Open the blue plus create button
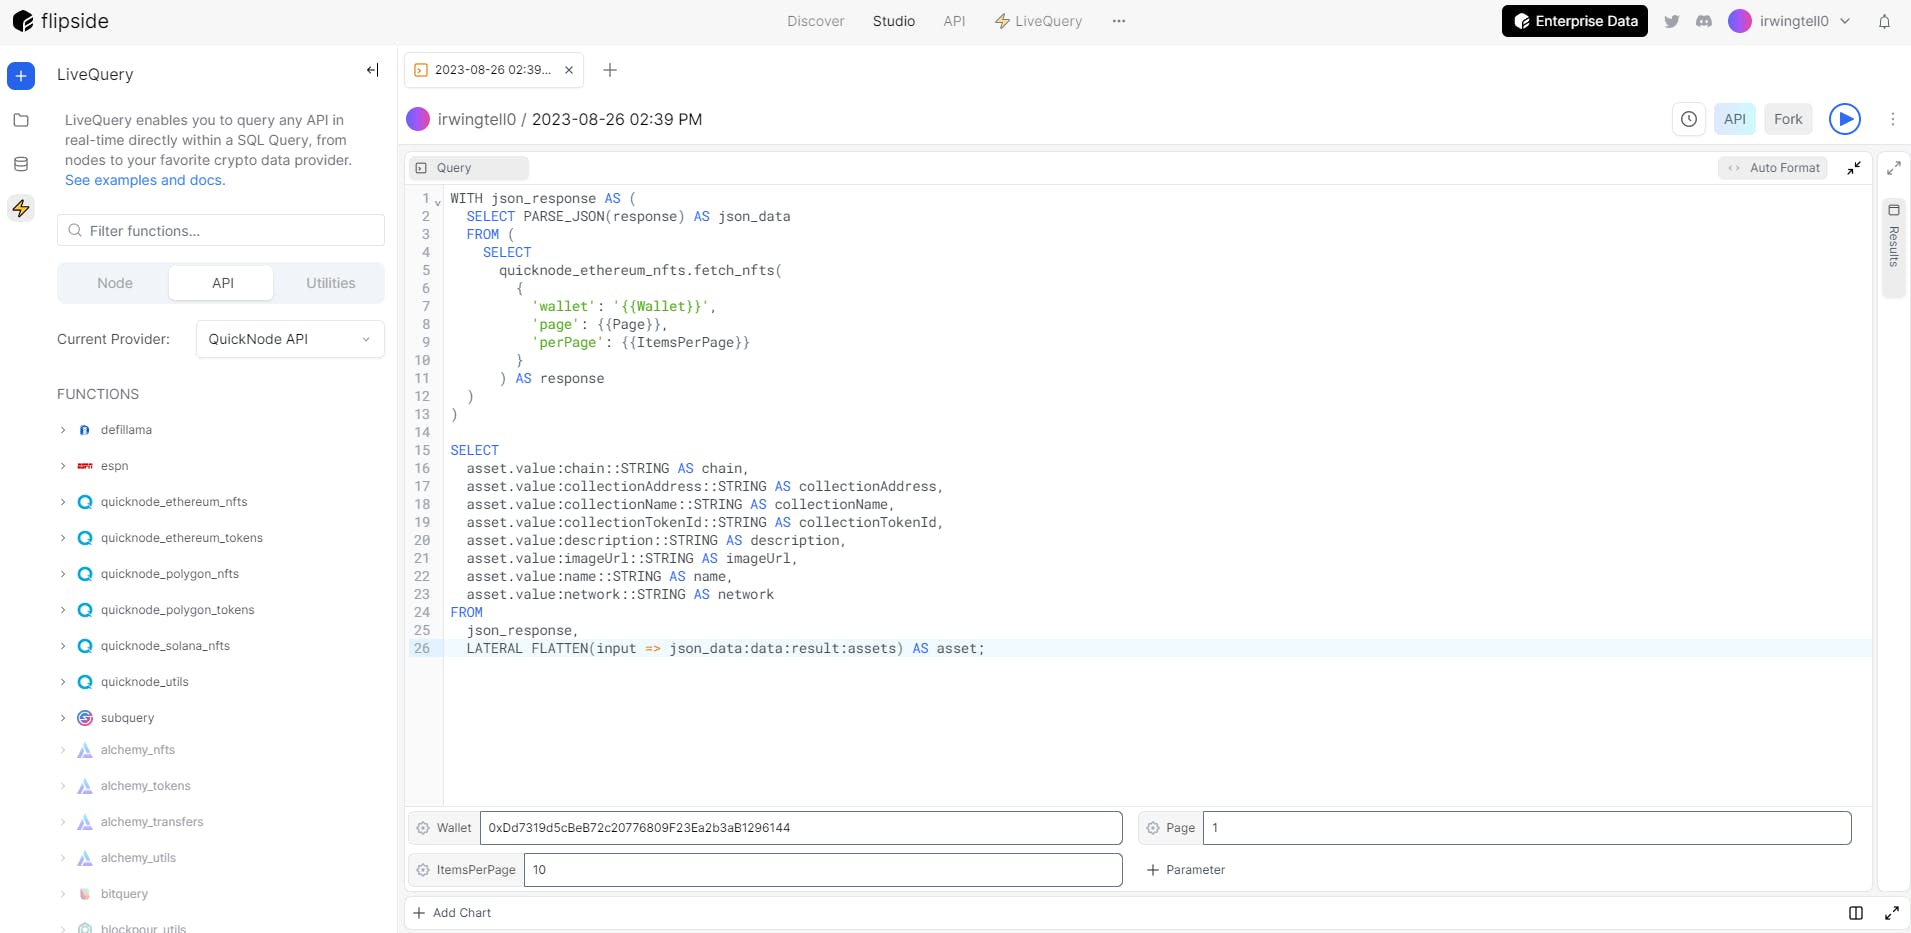This screenshot has height=933, width=1911. 21,76
